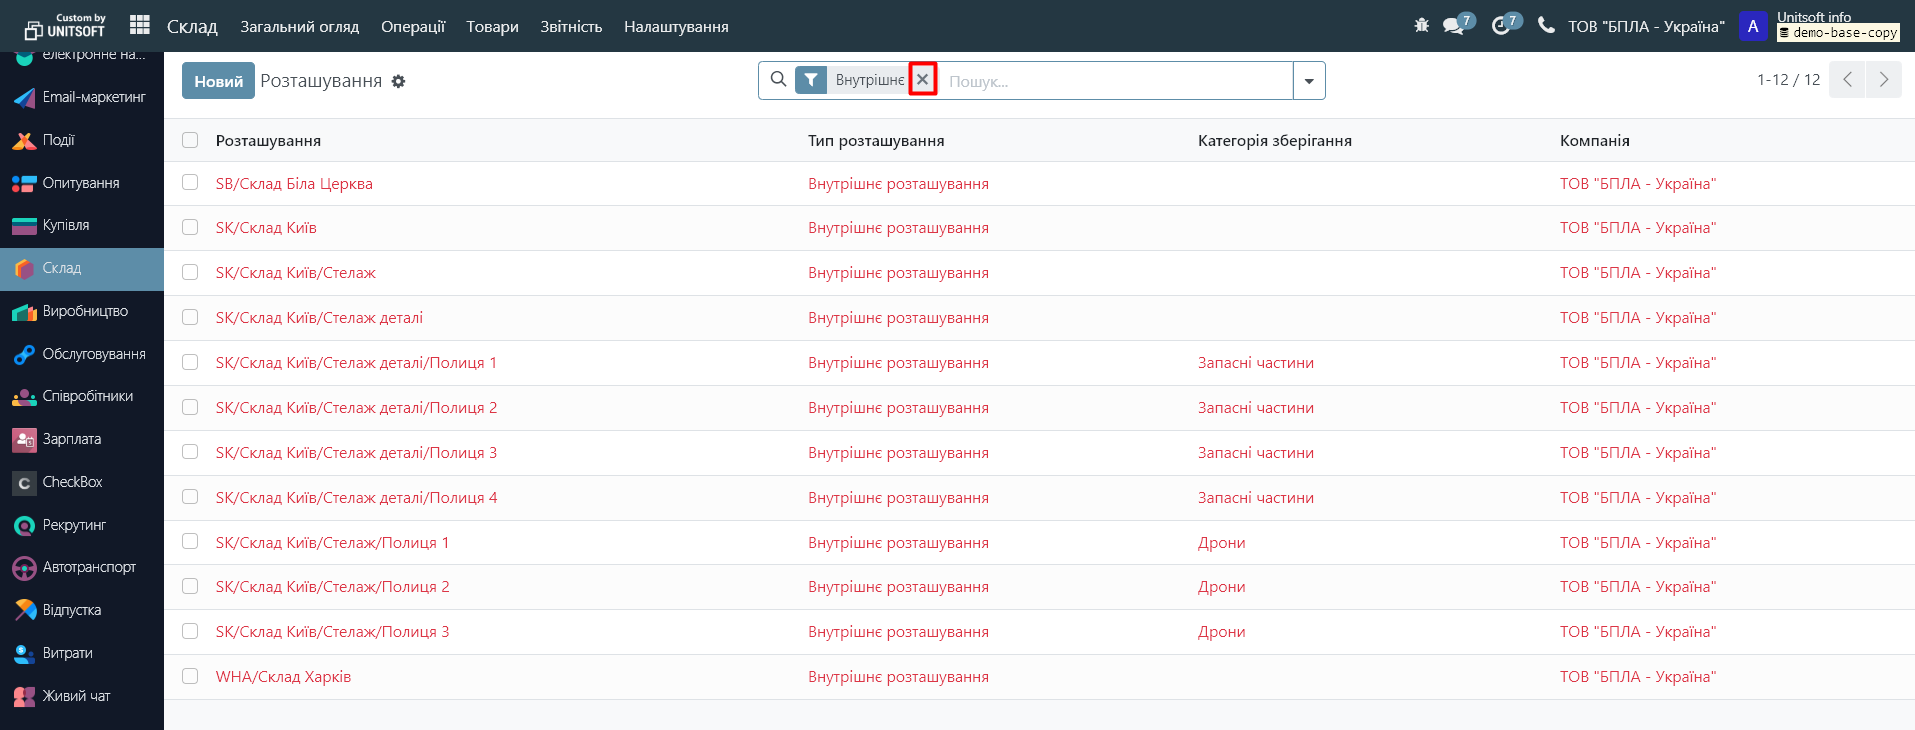Open the Операції menu
Screen dimensions: 1915x730
coord(413,27)
